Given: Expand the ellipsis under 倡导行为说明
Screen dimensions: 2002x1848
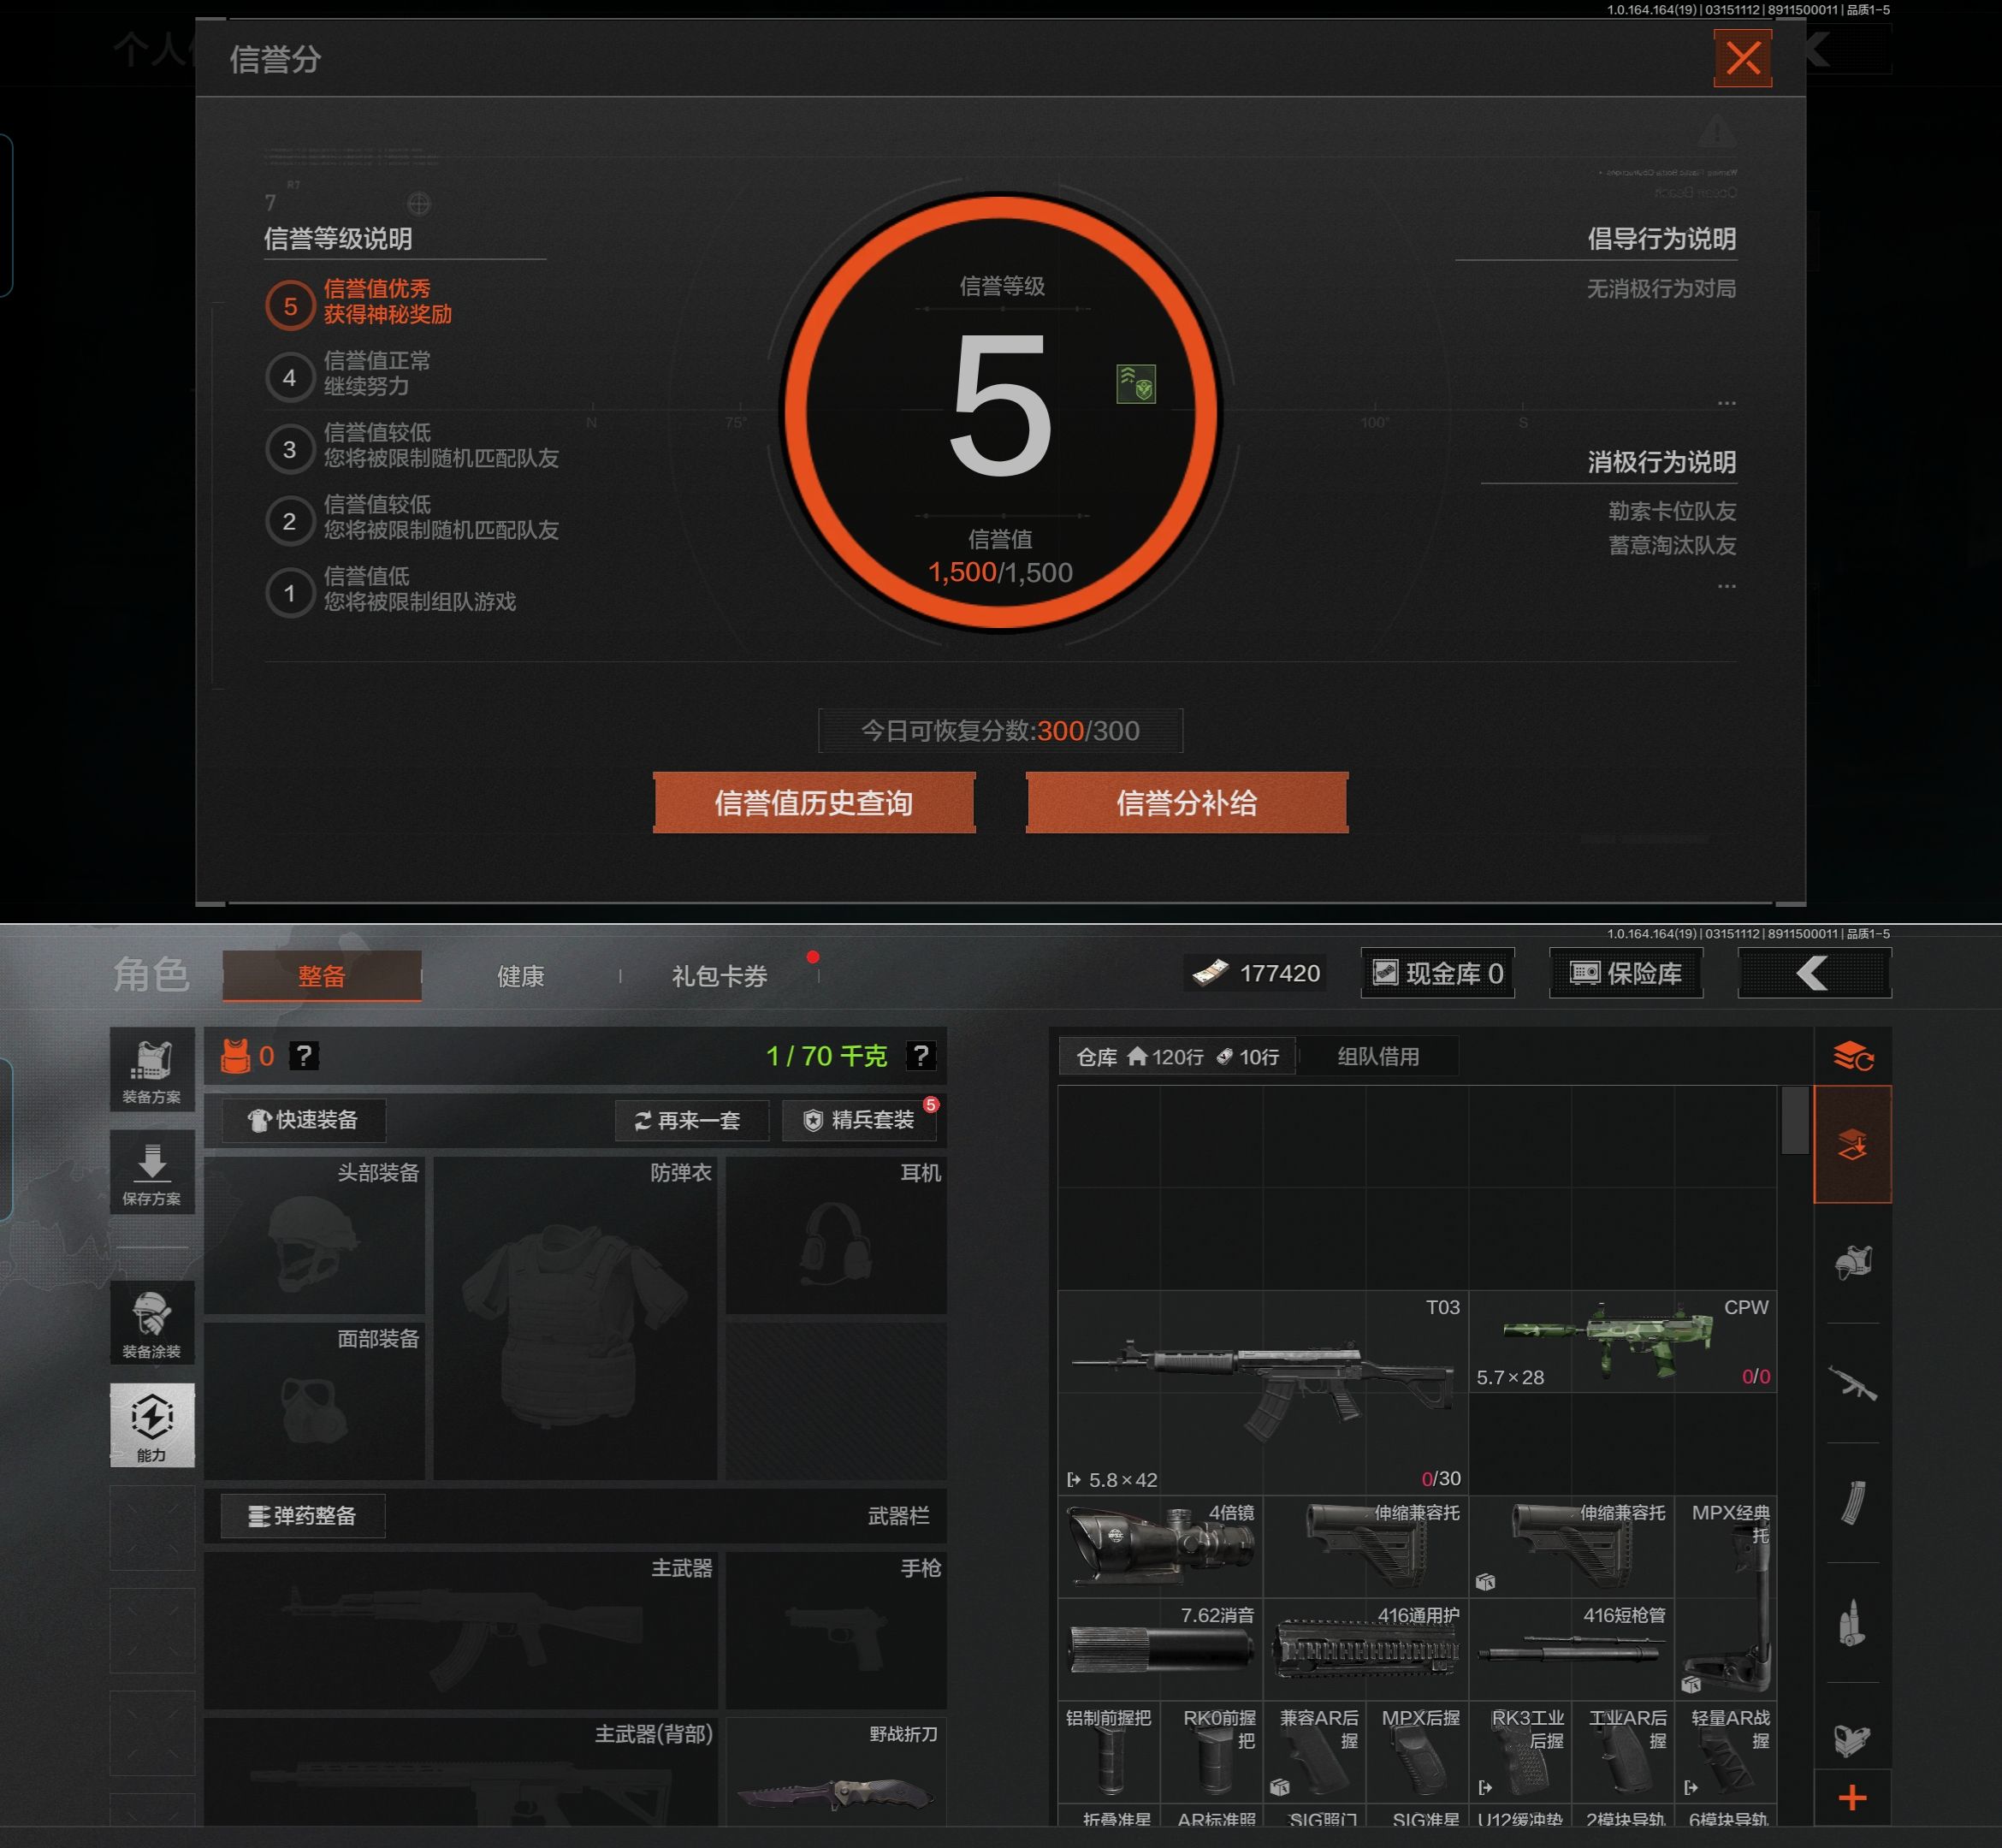Looking at the screenshot, I should tap(1726, 403).
